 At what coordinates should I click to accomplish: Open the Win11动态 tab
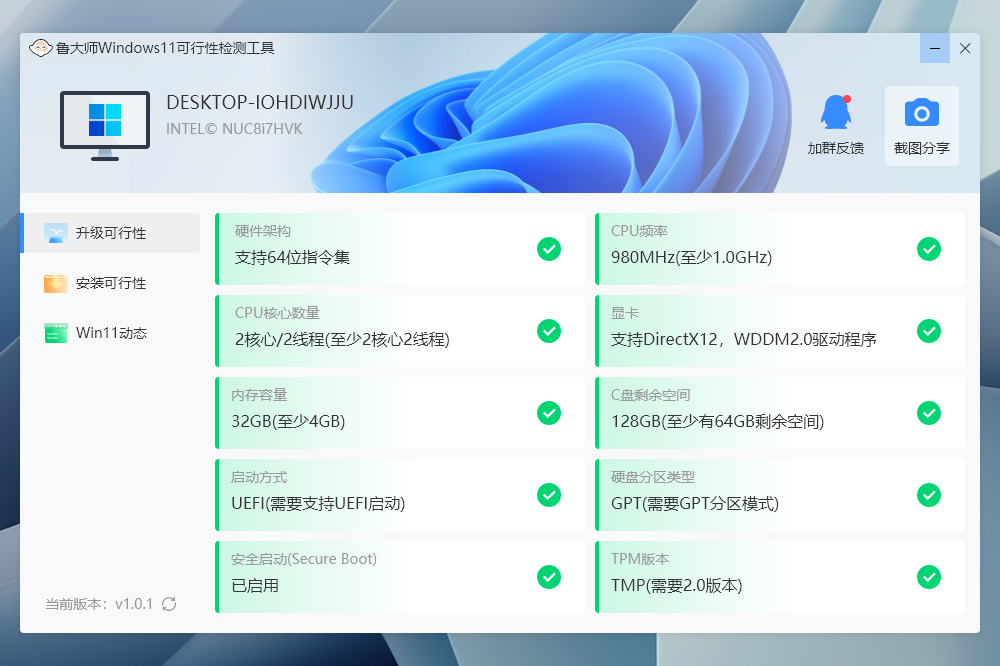(110, 333)
